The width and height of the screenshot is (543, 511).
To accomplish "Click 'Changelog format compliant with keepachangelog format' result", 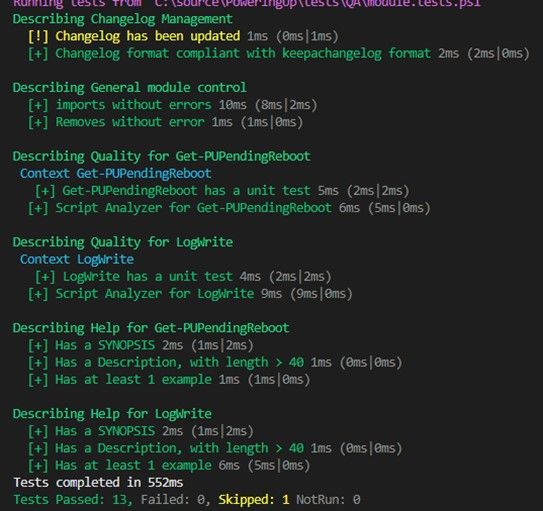I will coord(279,54).
